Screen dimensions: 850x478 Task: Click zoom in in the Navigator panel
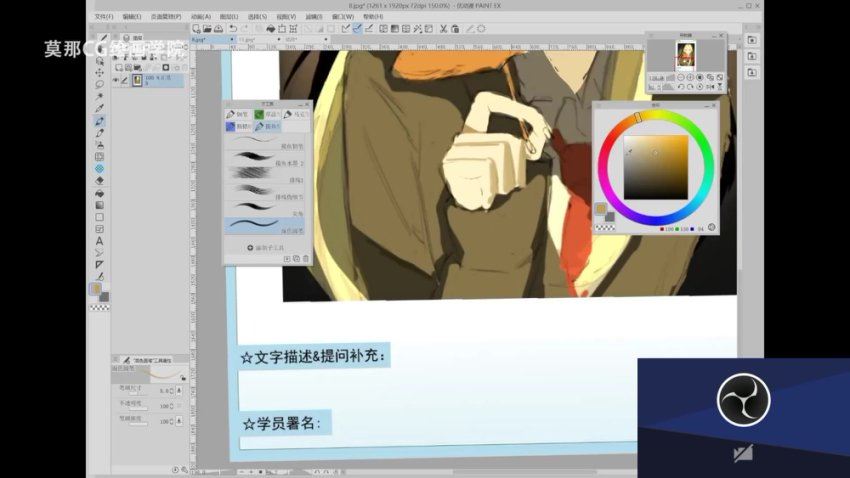(690, 77)
